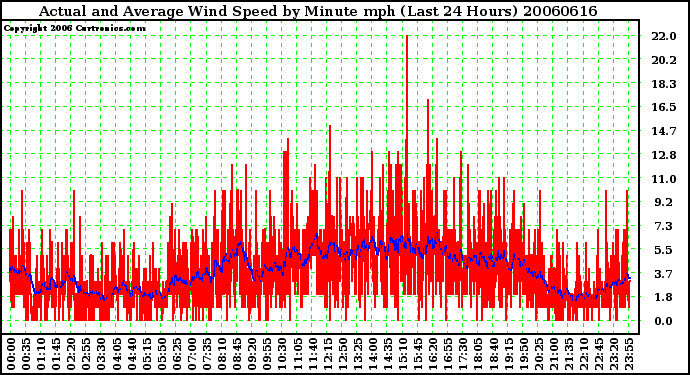Click the 02:20 time label
This screenshot has width=690, height=375.
click(x=71, y=354)
